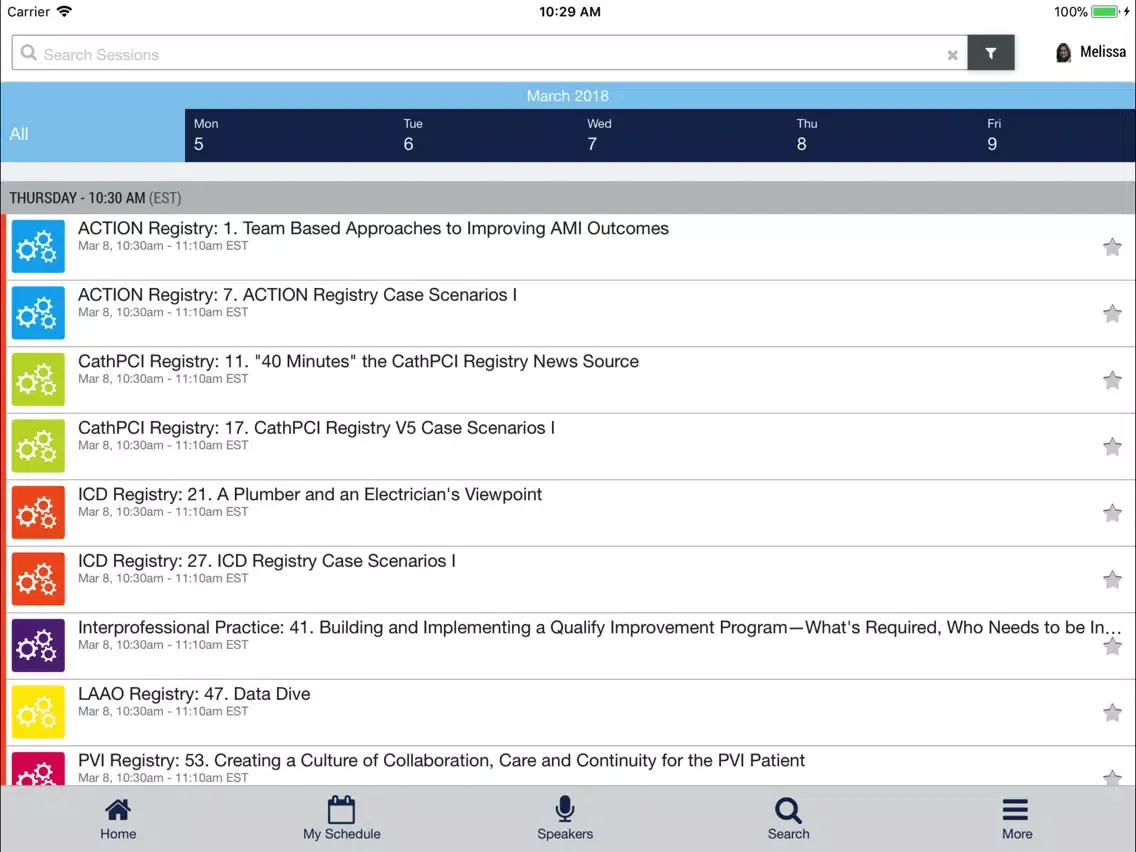Viewport: 1136px width, 852px height.
Task: Open Melissa's profile avatar
Action: pos(1064,52)
